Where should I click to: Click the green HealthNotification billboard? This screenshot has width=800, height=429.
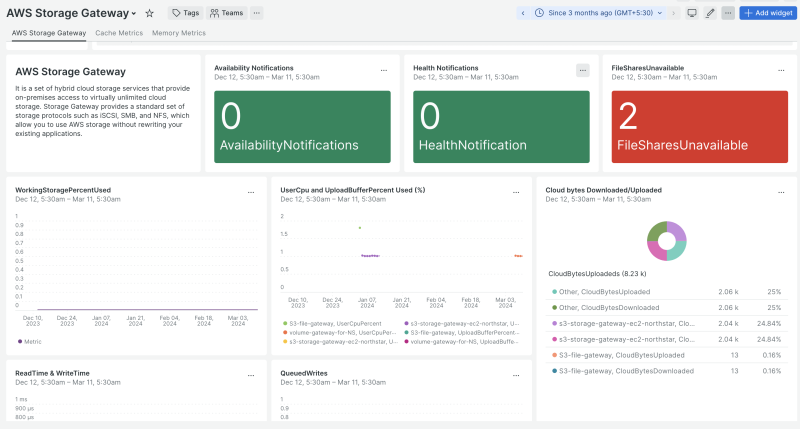click(501, 127)
